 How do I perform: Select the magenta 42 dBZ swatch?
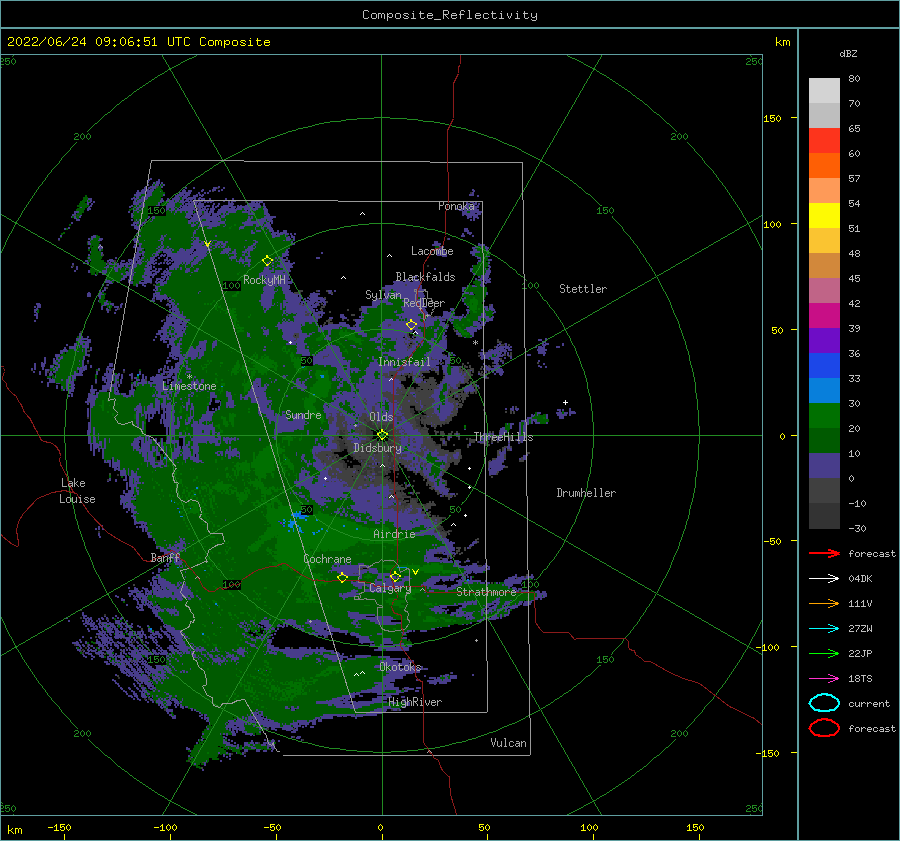click(x=824, y=315)
